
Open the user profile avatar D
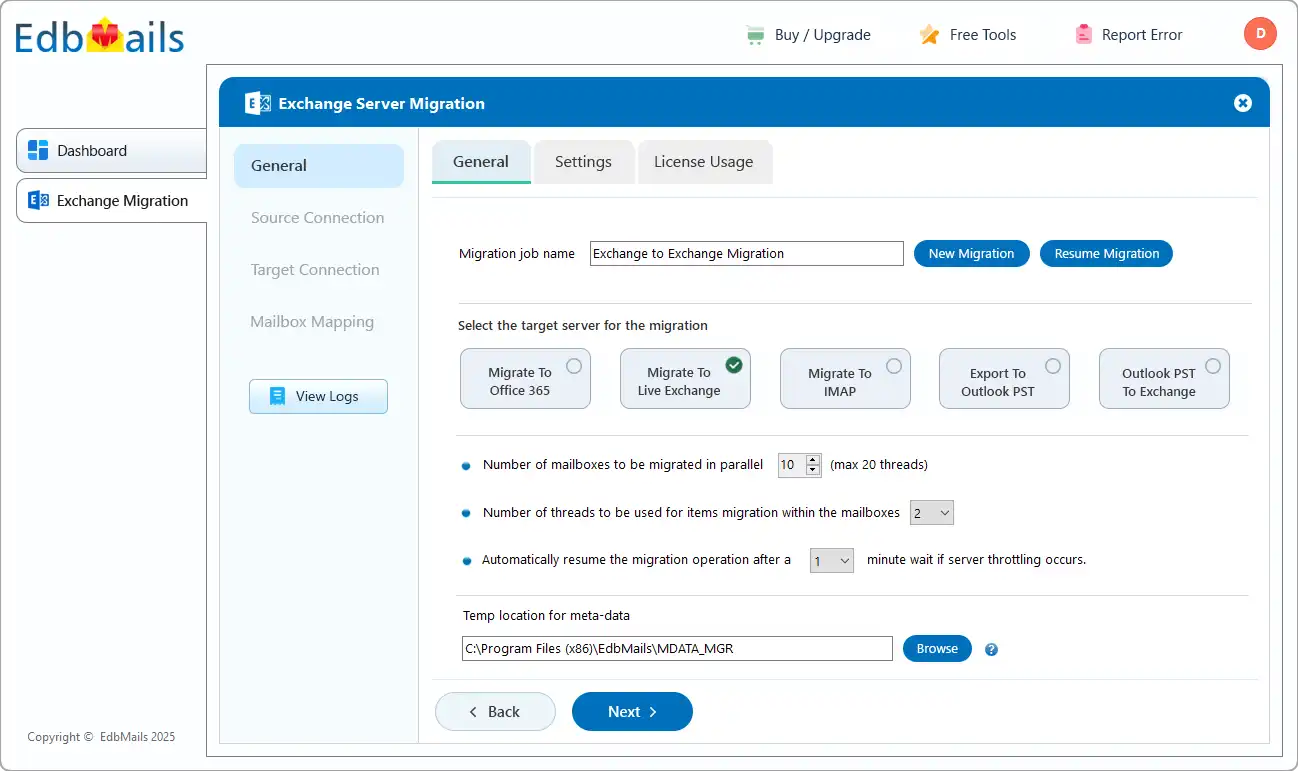click(1260, 34)
